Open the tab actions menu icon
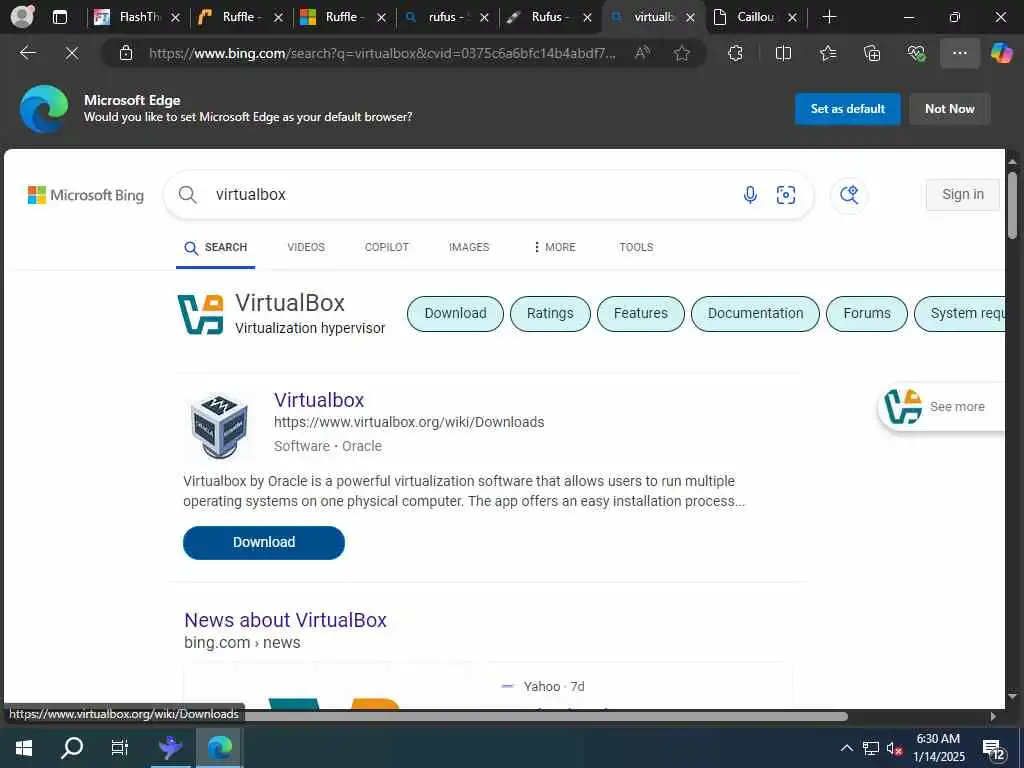This screenshot has width=1024, height=768. coord(59,17)
